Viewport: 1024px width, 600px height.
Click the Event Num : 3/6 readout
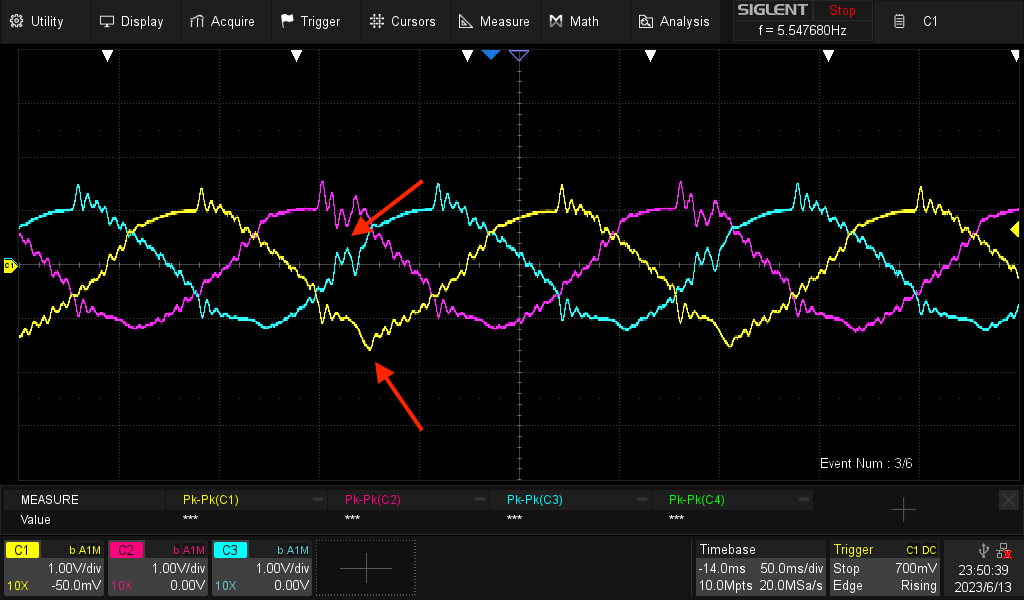click(866, 463)
